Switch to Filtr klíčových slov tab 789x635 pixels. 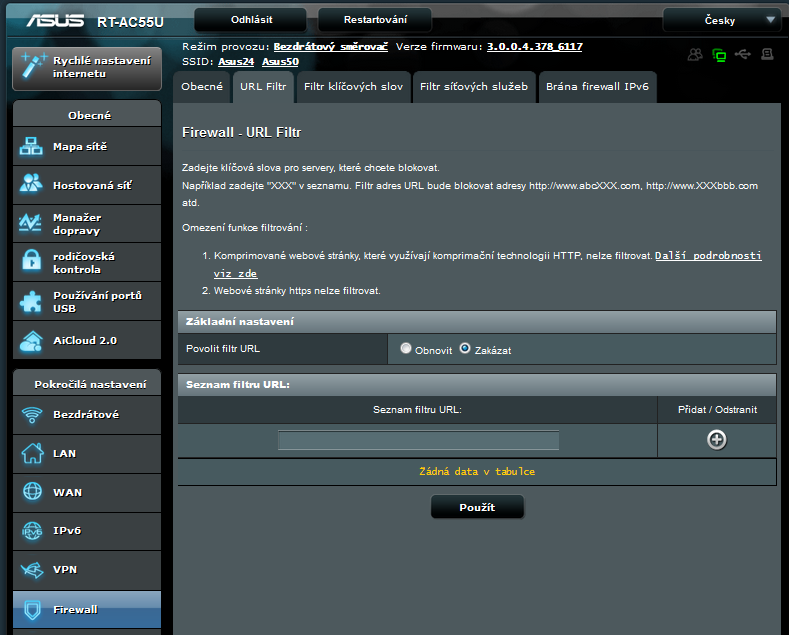[353, 87]
